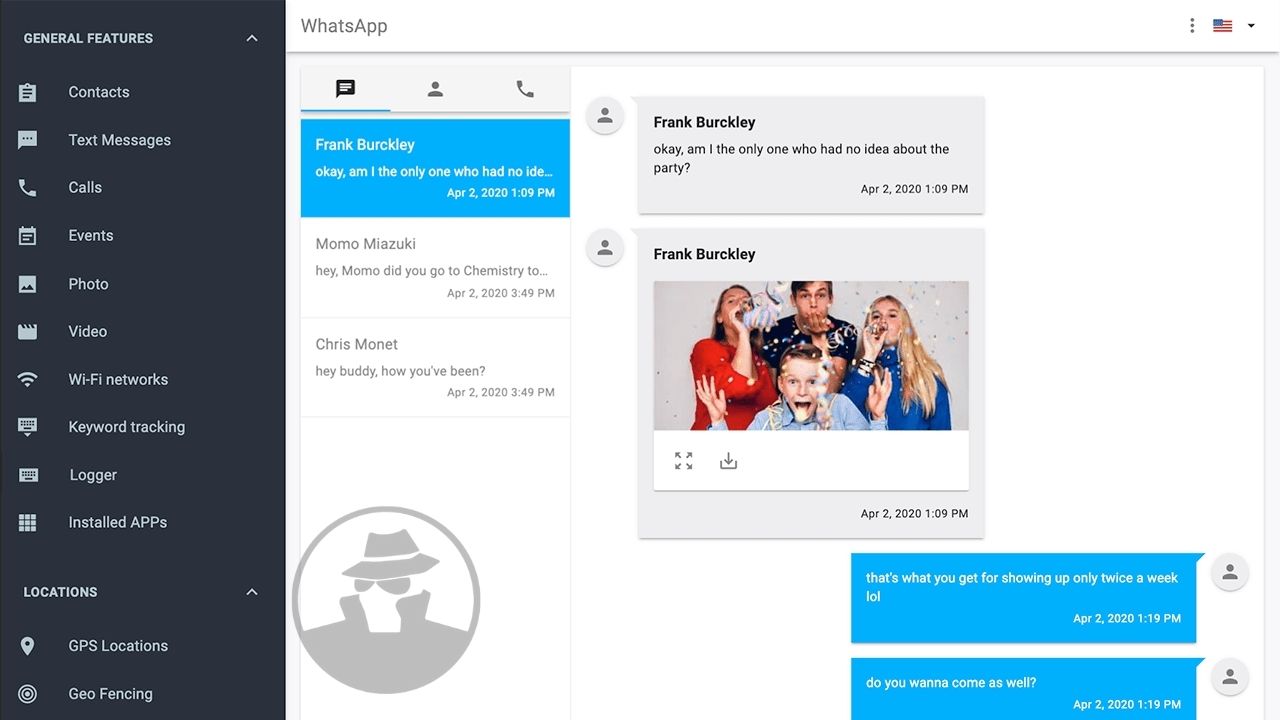
Task: Switch to the WhatsApp contacts tab
Action: (x=435, y=89)
